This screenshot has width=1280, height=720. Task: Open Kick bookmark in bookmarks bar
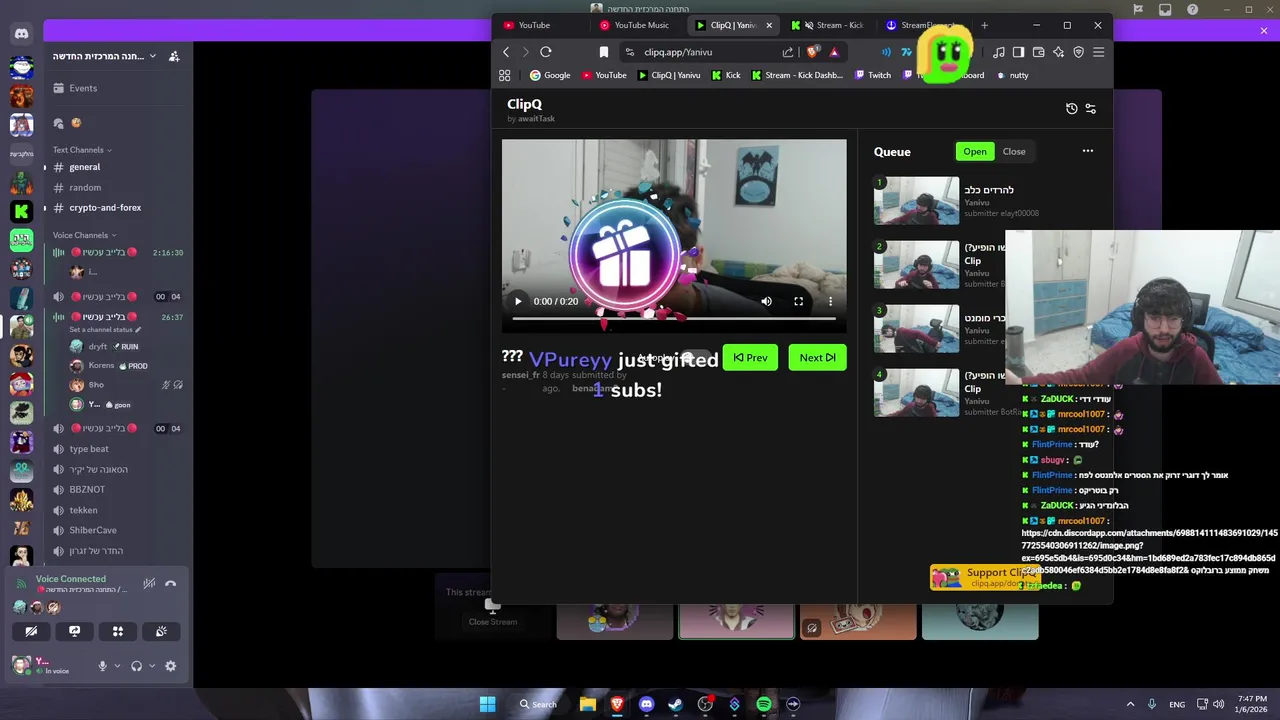tap(726, 75)
